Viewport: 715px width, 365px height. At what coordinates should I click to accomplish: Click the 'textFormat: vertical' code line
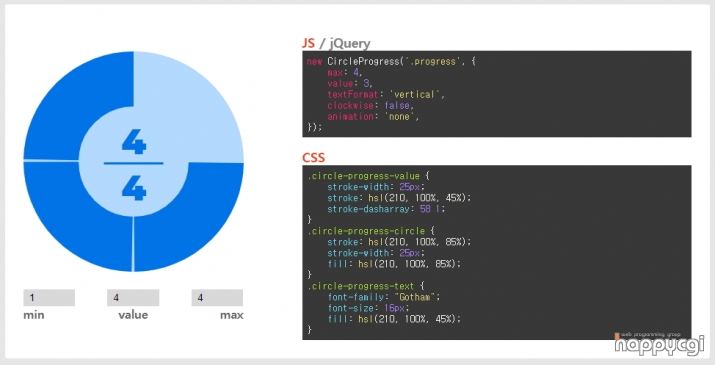tap(386, 94)
